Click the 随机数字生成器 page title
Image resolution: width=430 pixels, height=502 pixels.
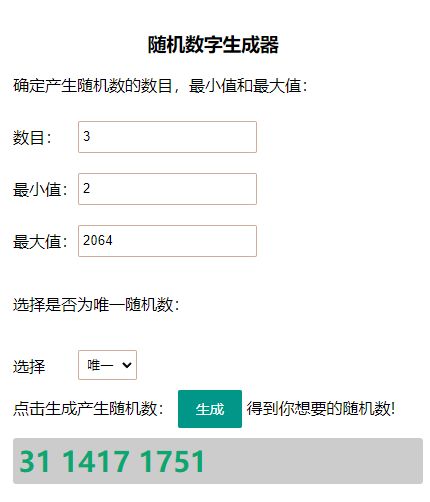(x=213, y=45)
